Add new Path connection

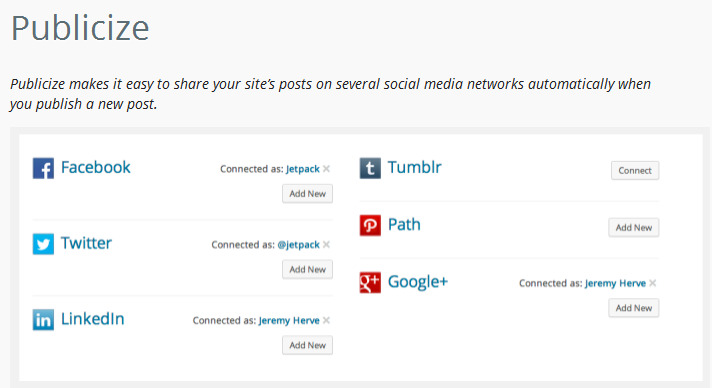[x=633, y=228]
